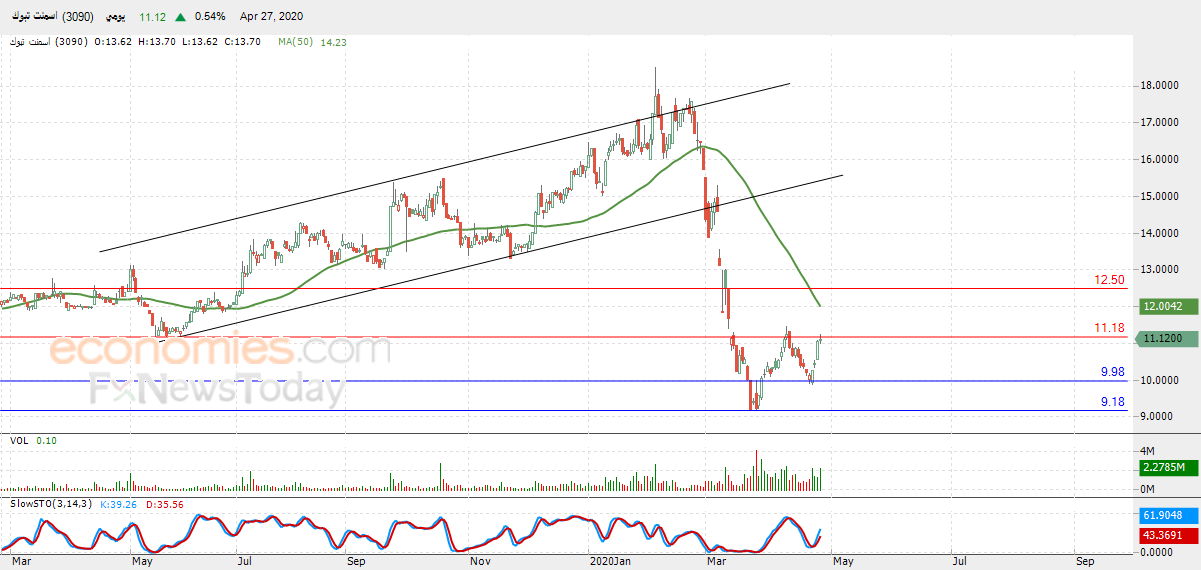
Task: Select the red 11.18 level label
Action: (x=1110, y=328)
